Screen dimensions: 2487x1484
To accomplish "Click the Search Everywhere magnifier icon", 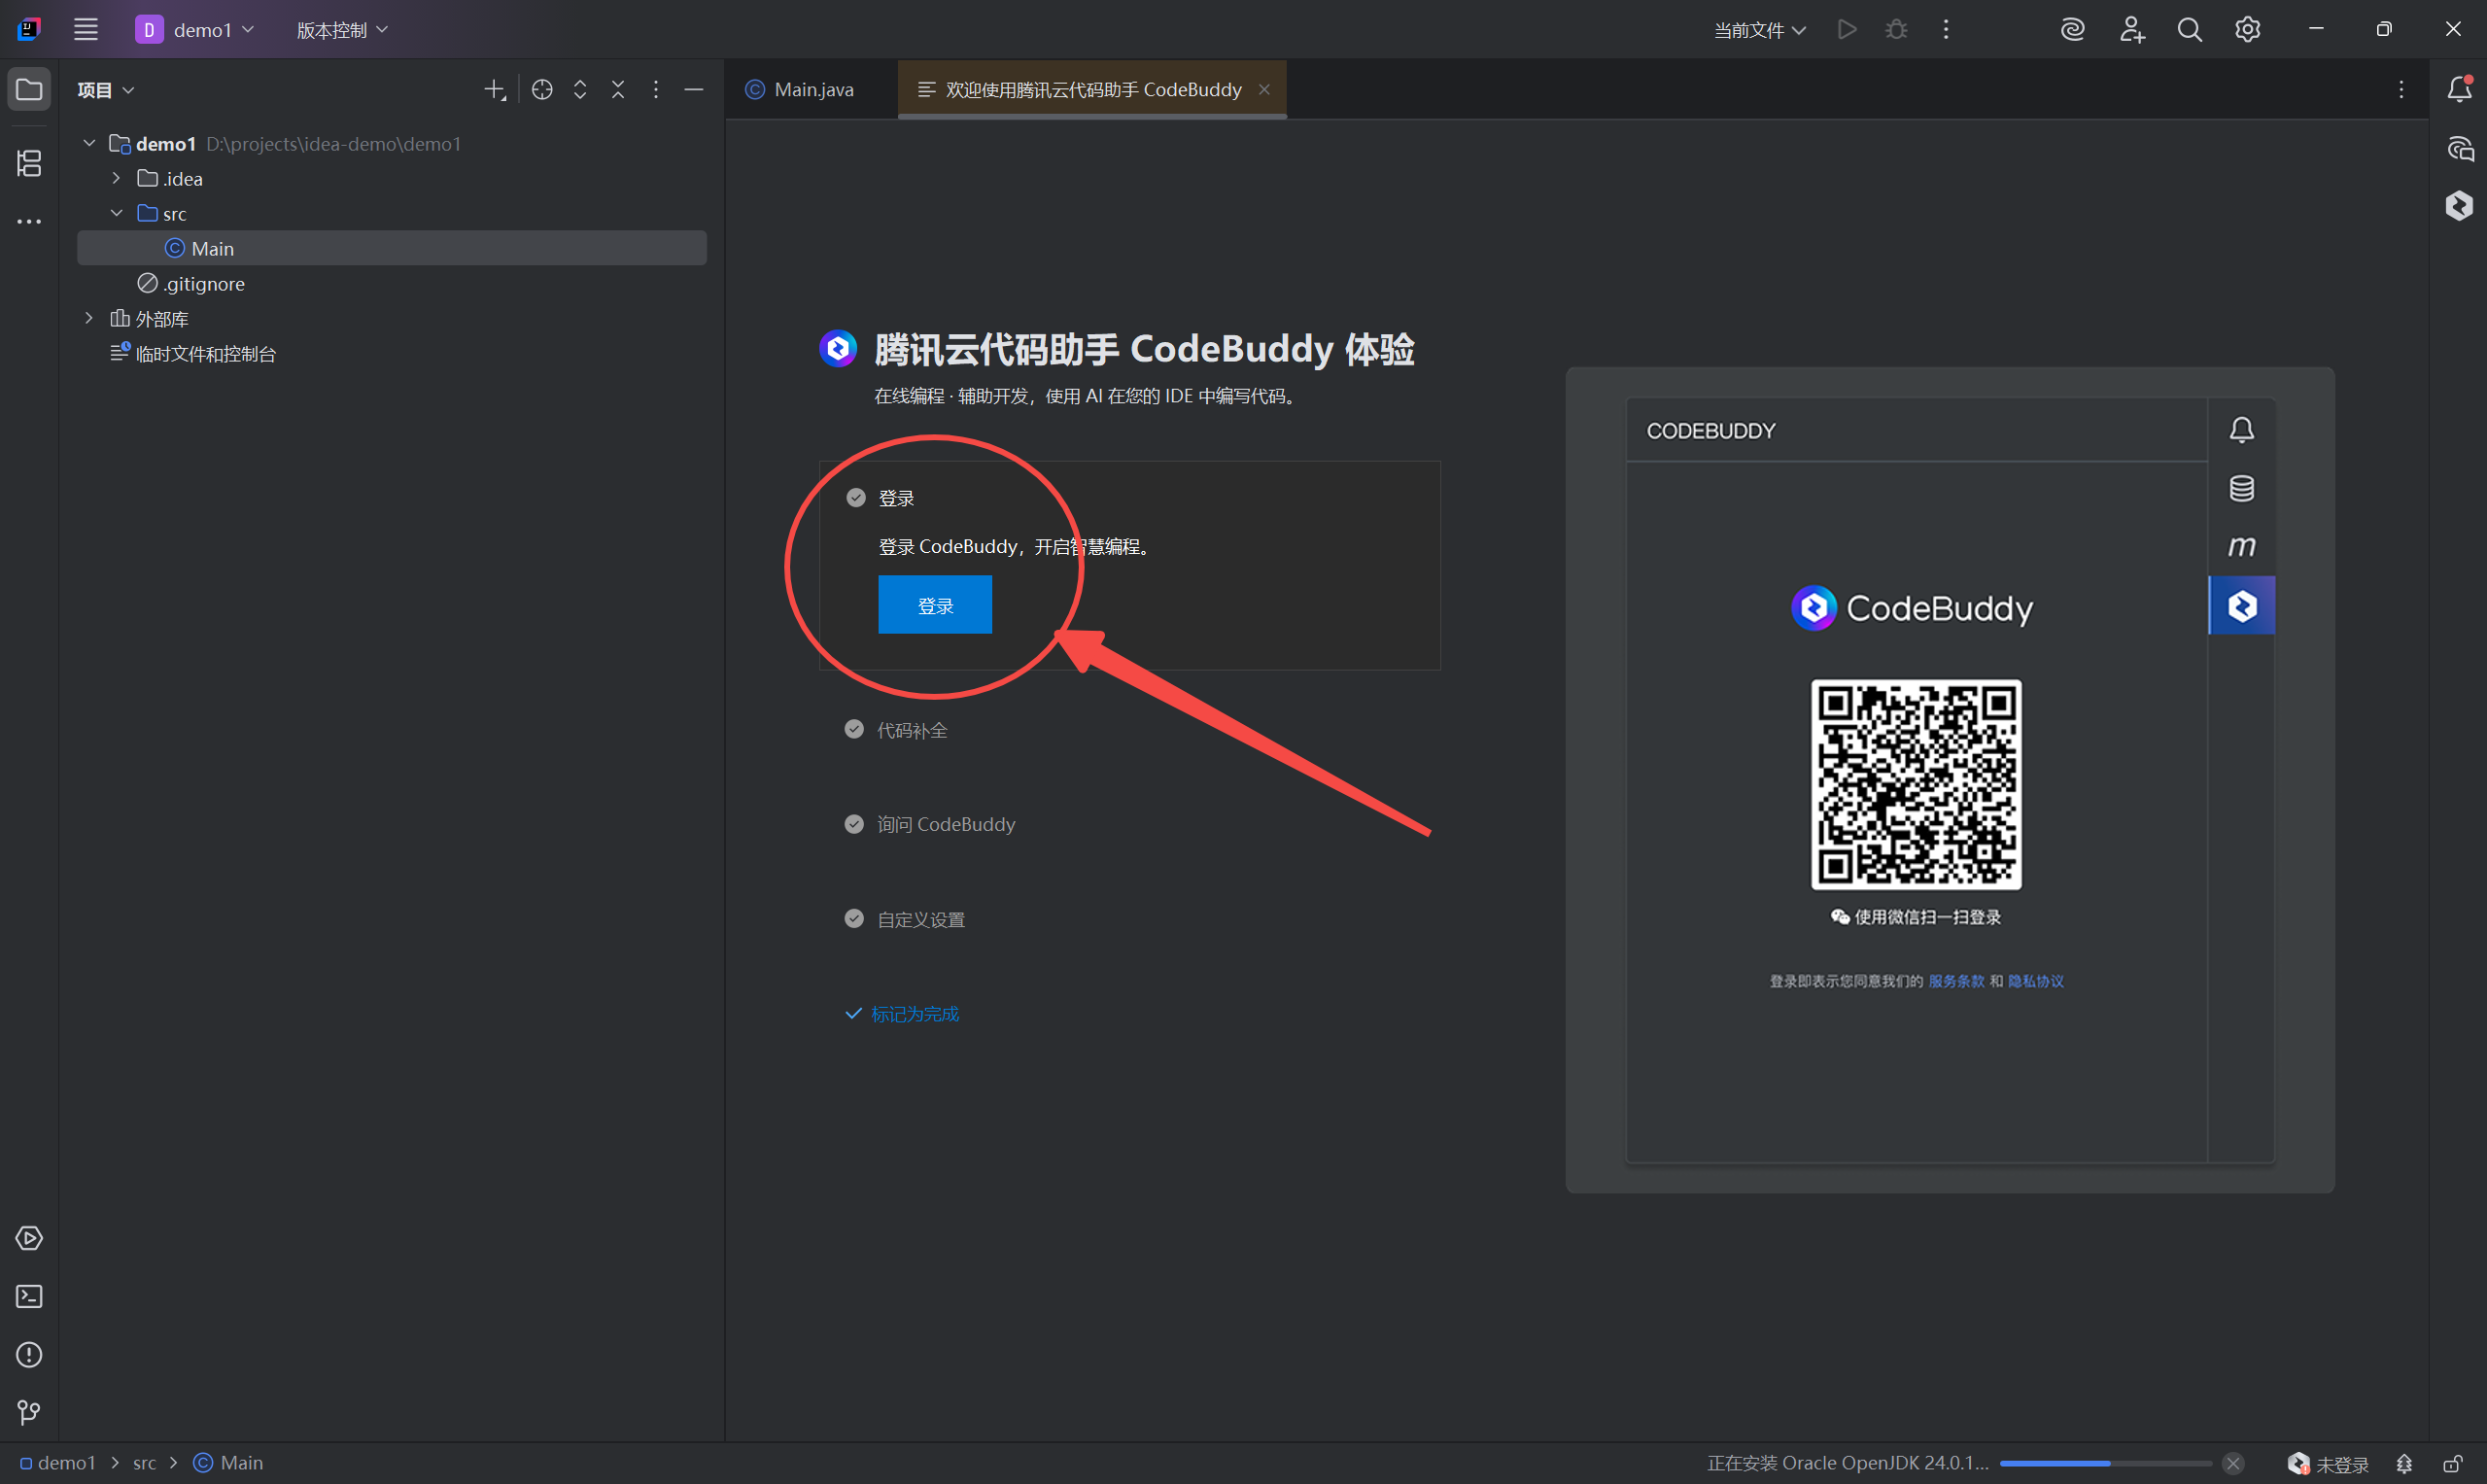I will 2189,30.
